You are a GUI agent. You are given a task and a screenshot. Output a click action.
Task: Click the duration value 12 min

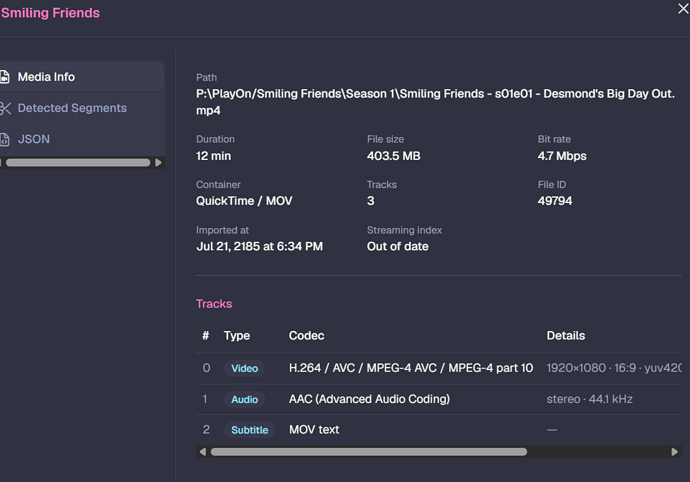213,156
